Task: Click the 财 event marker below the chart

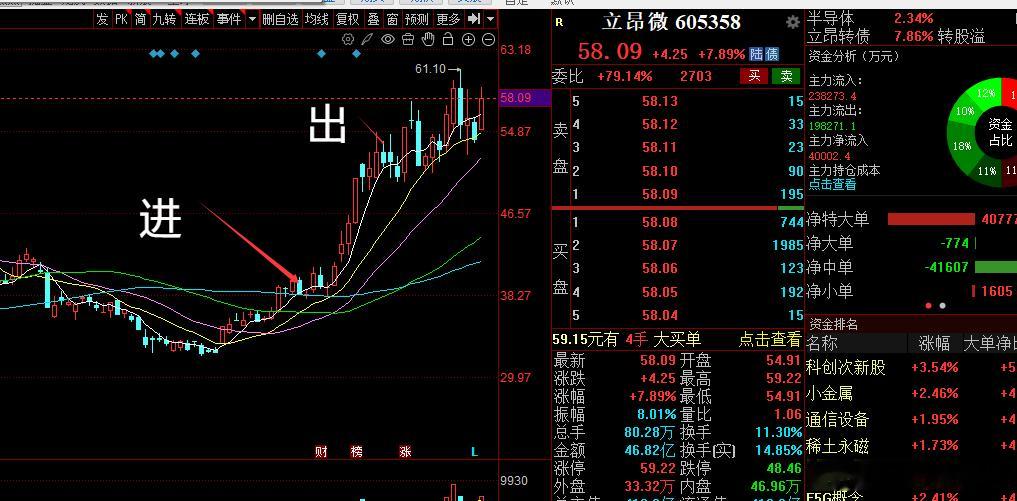Action: (x=321, y=452)
